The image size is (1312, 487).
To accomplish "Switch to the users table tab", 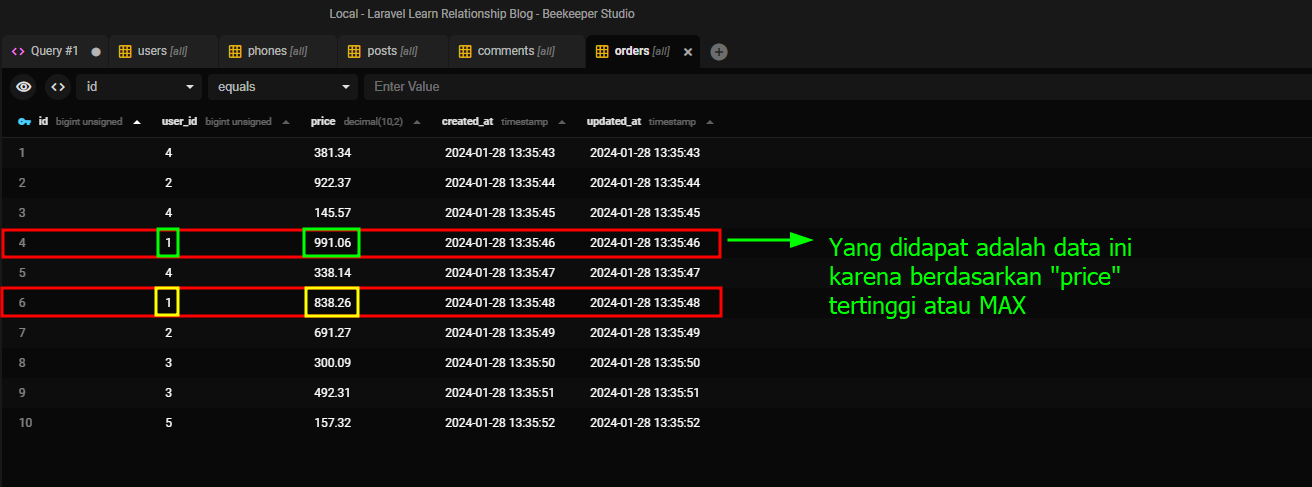I will (x=162, y=51).
